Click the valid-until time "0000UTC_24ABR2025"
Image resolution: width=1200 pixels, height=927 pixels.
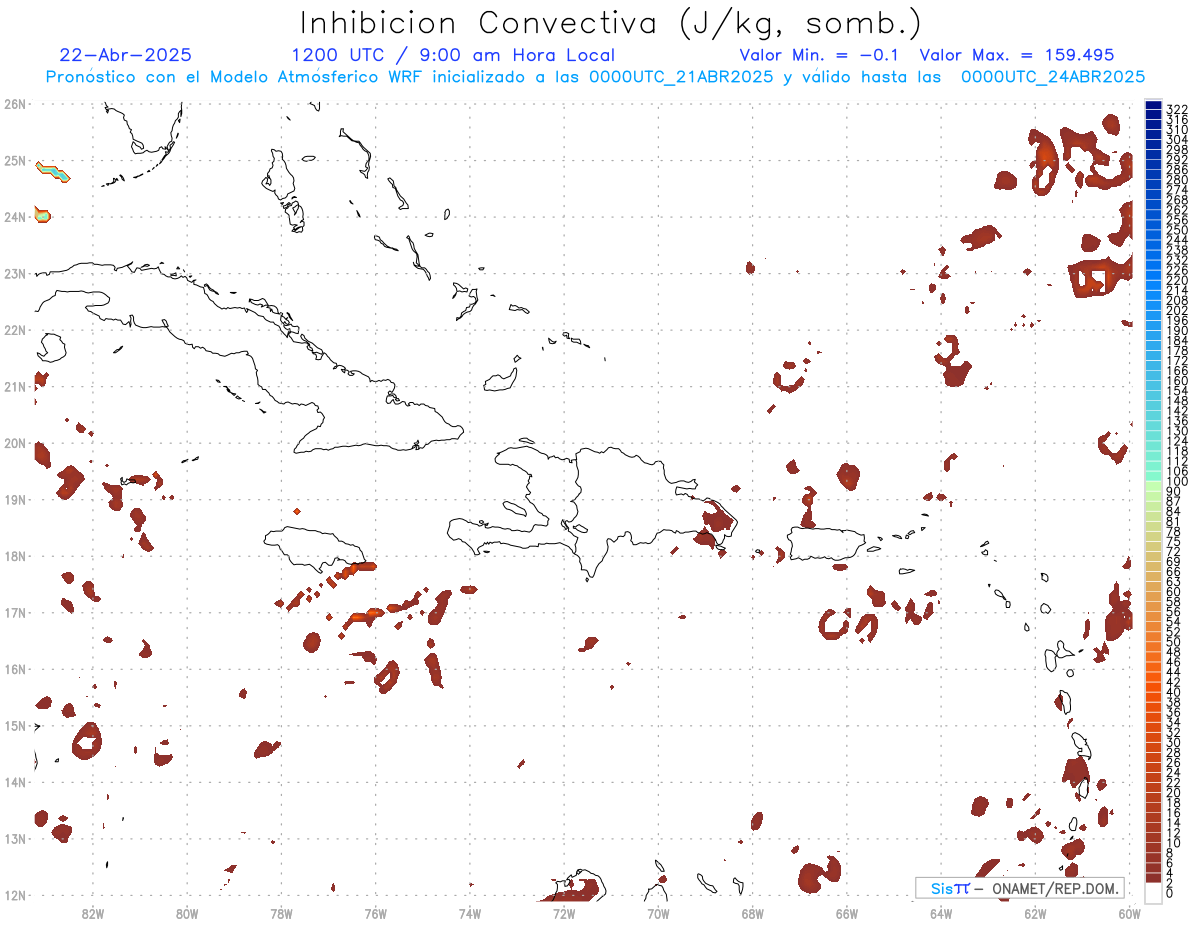pos(1053,77)
